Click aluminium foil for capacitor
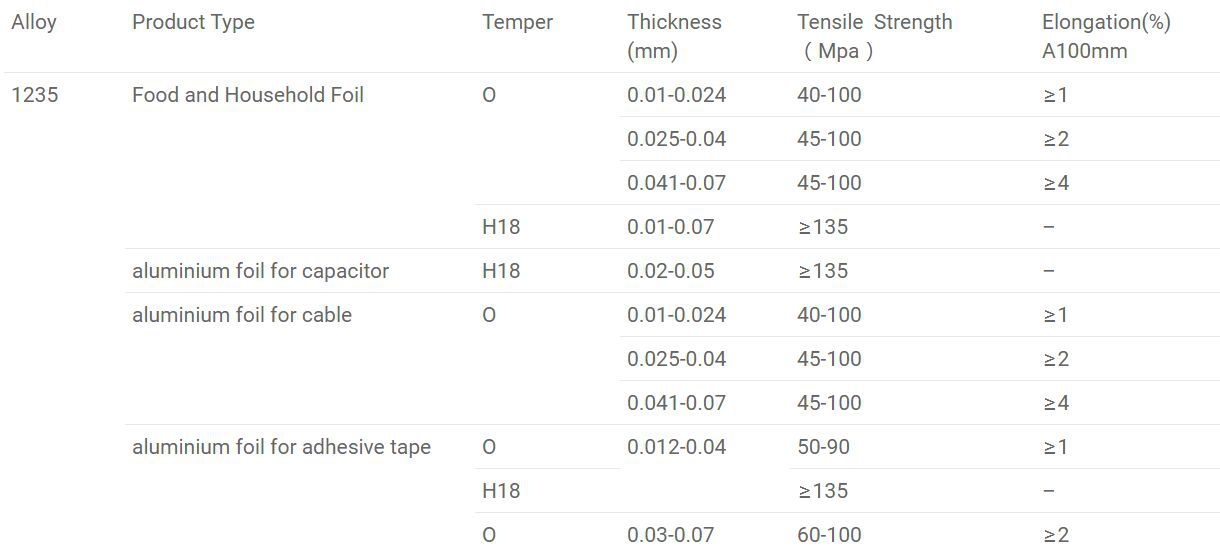This screenshot has width=1220, height=559. [x=260, y=271]
